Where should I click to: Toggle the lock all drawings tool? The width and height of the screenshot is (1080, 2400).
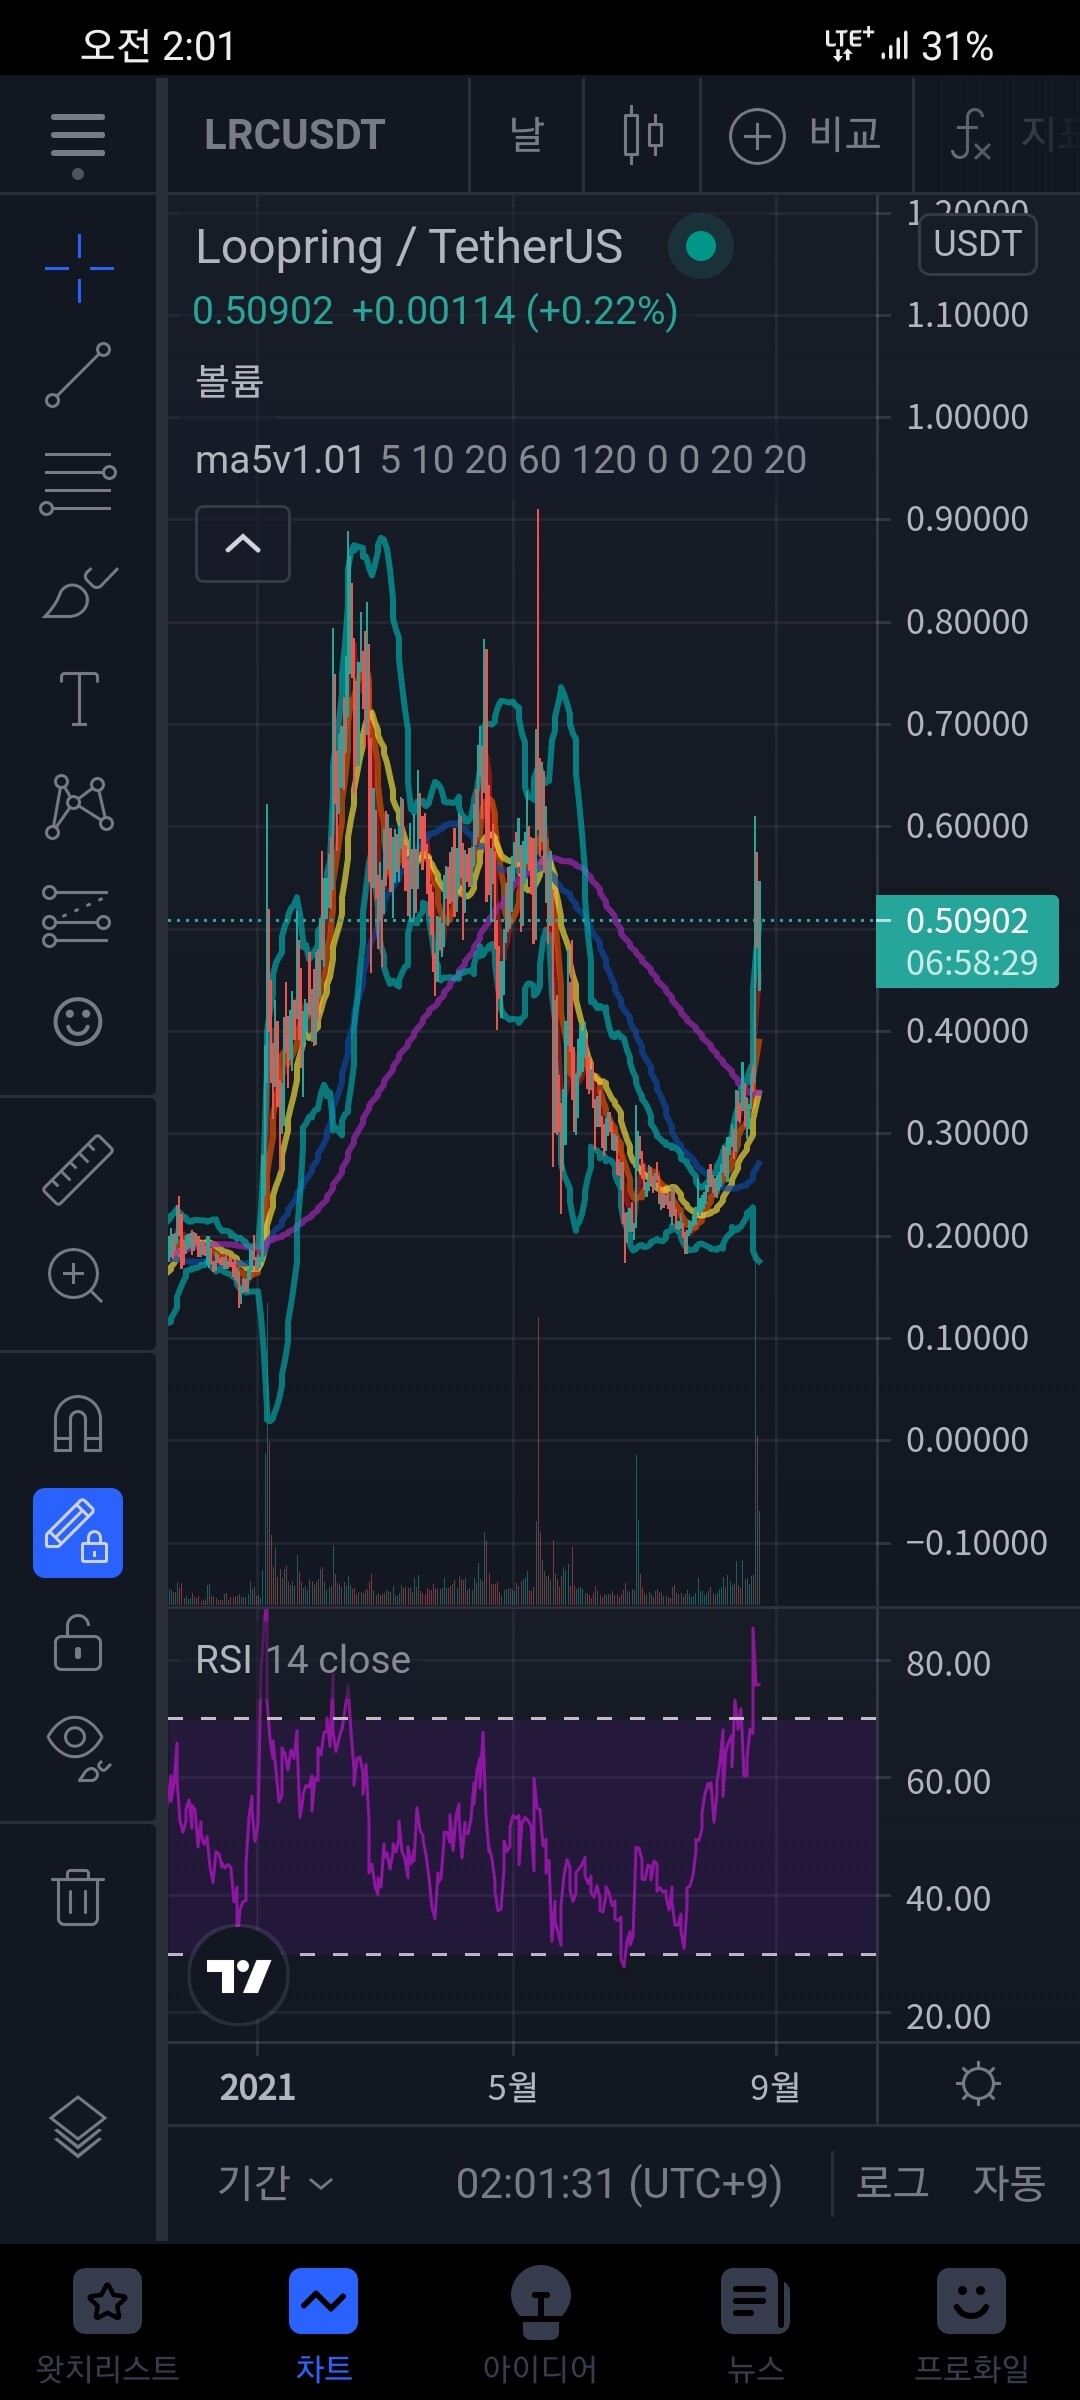78,1642
